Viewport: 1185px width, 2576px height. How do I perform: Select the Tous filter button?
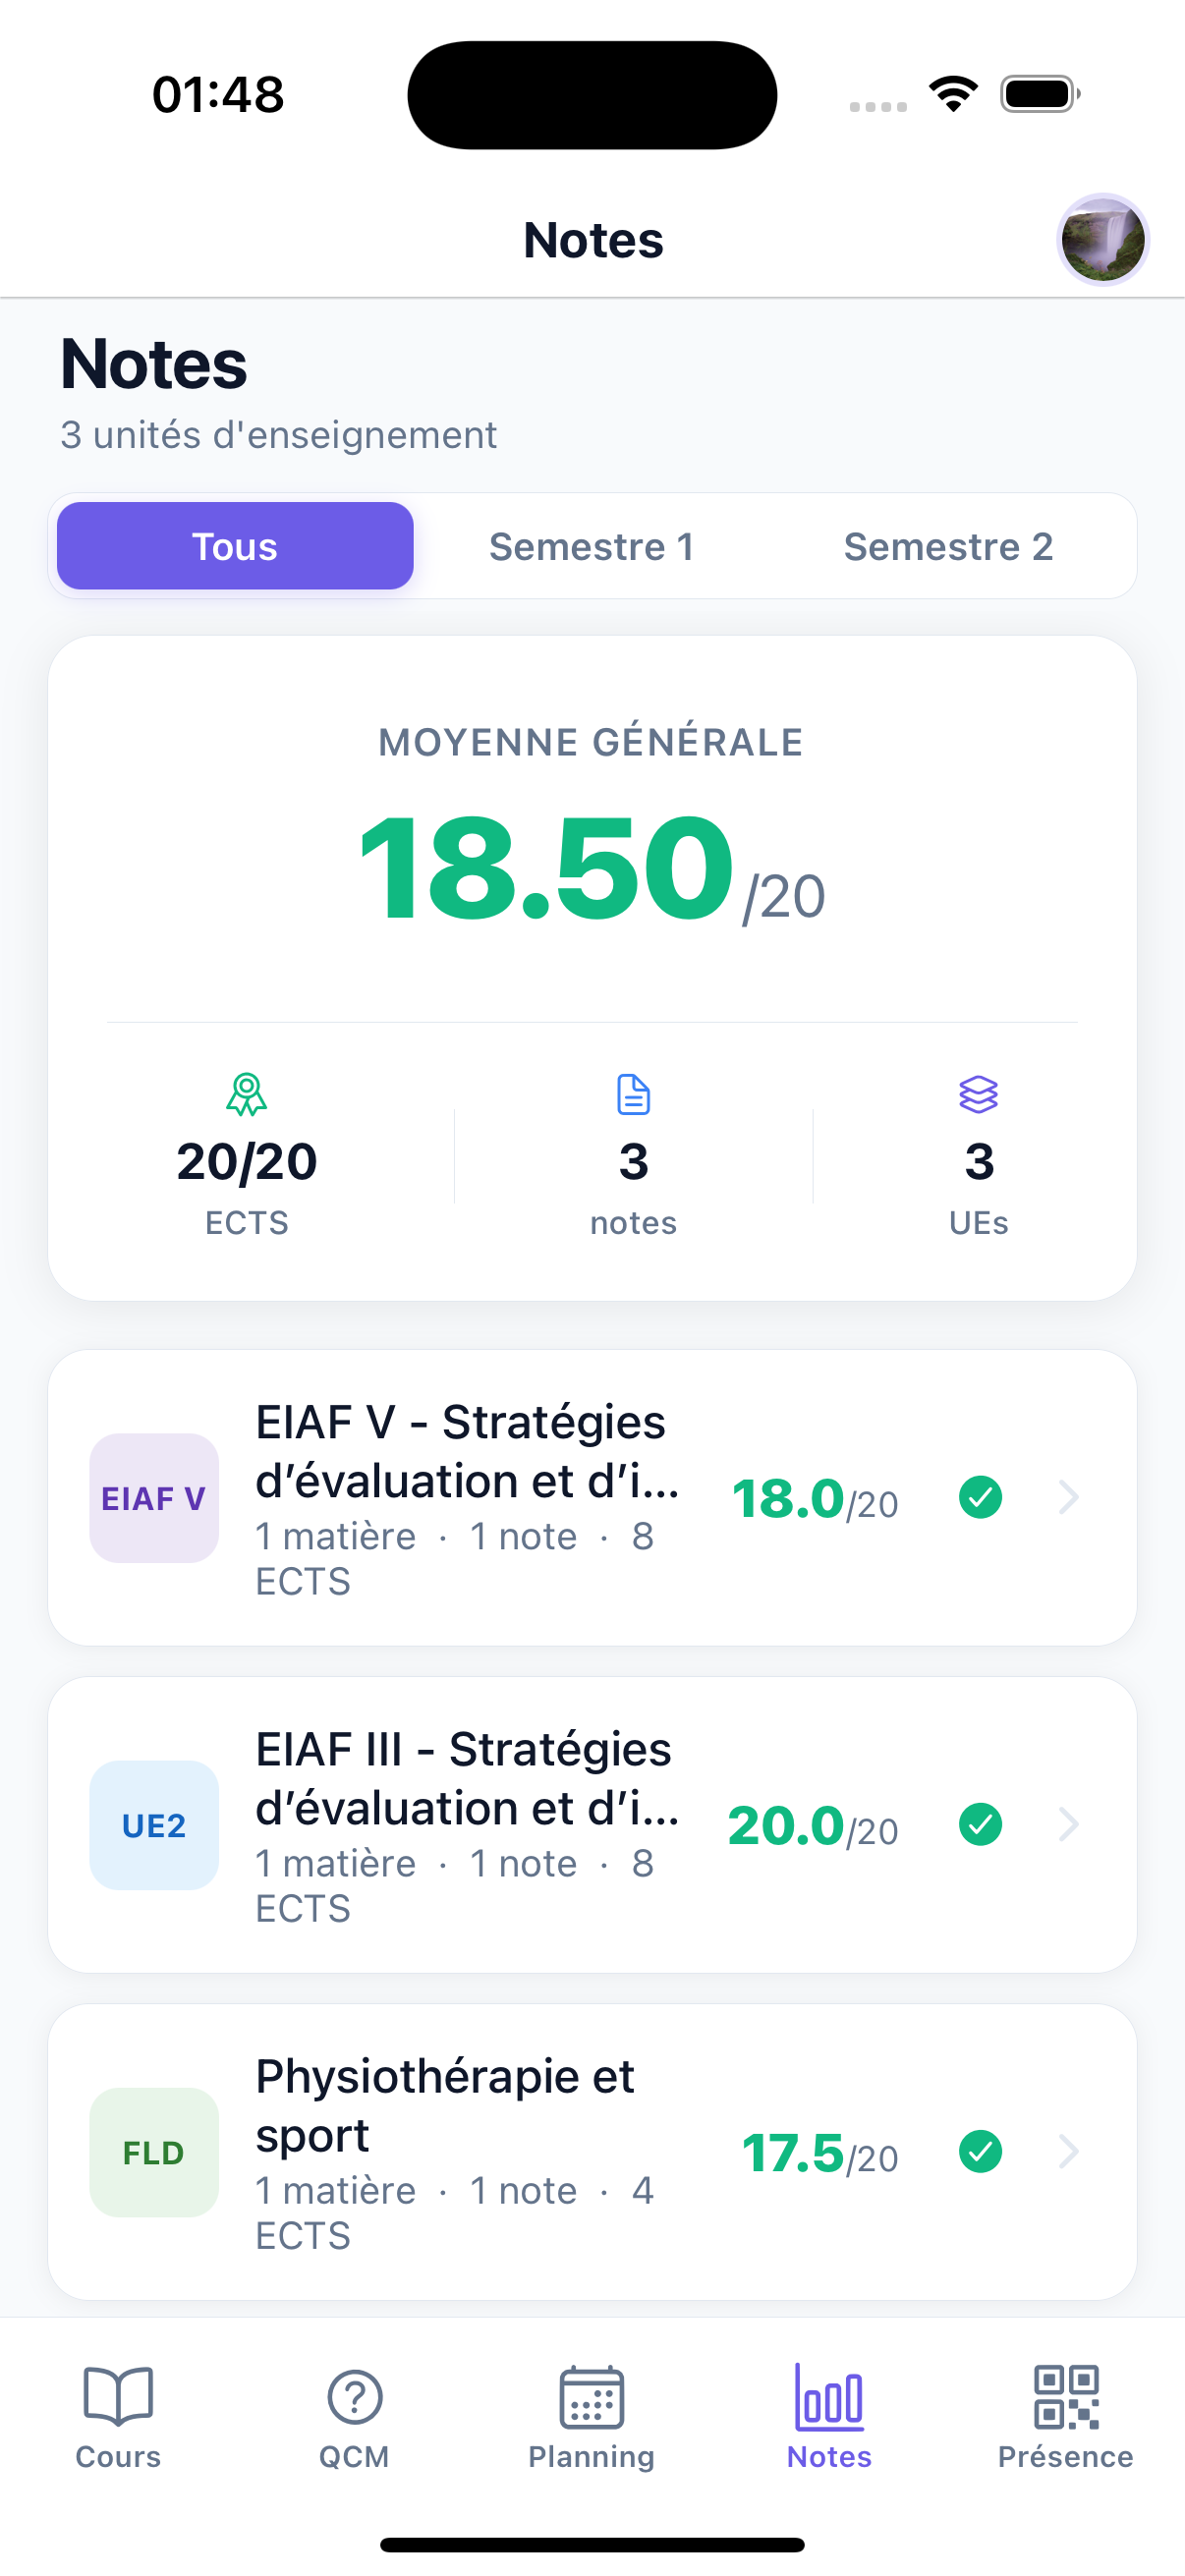pyautogui.click(x=235, y=547)
